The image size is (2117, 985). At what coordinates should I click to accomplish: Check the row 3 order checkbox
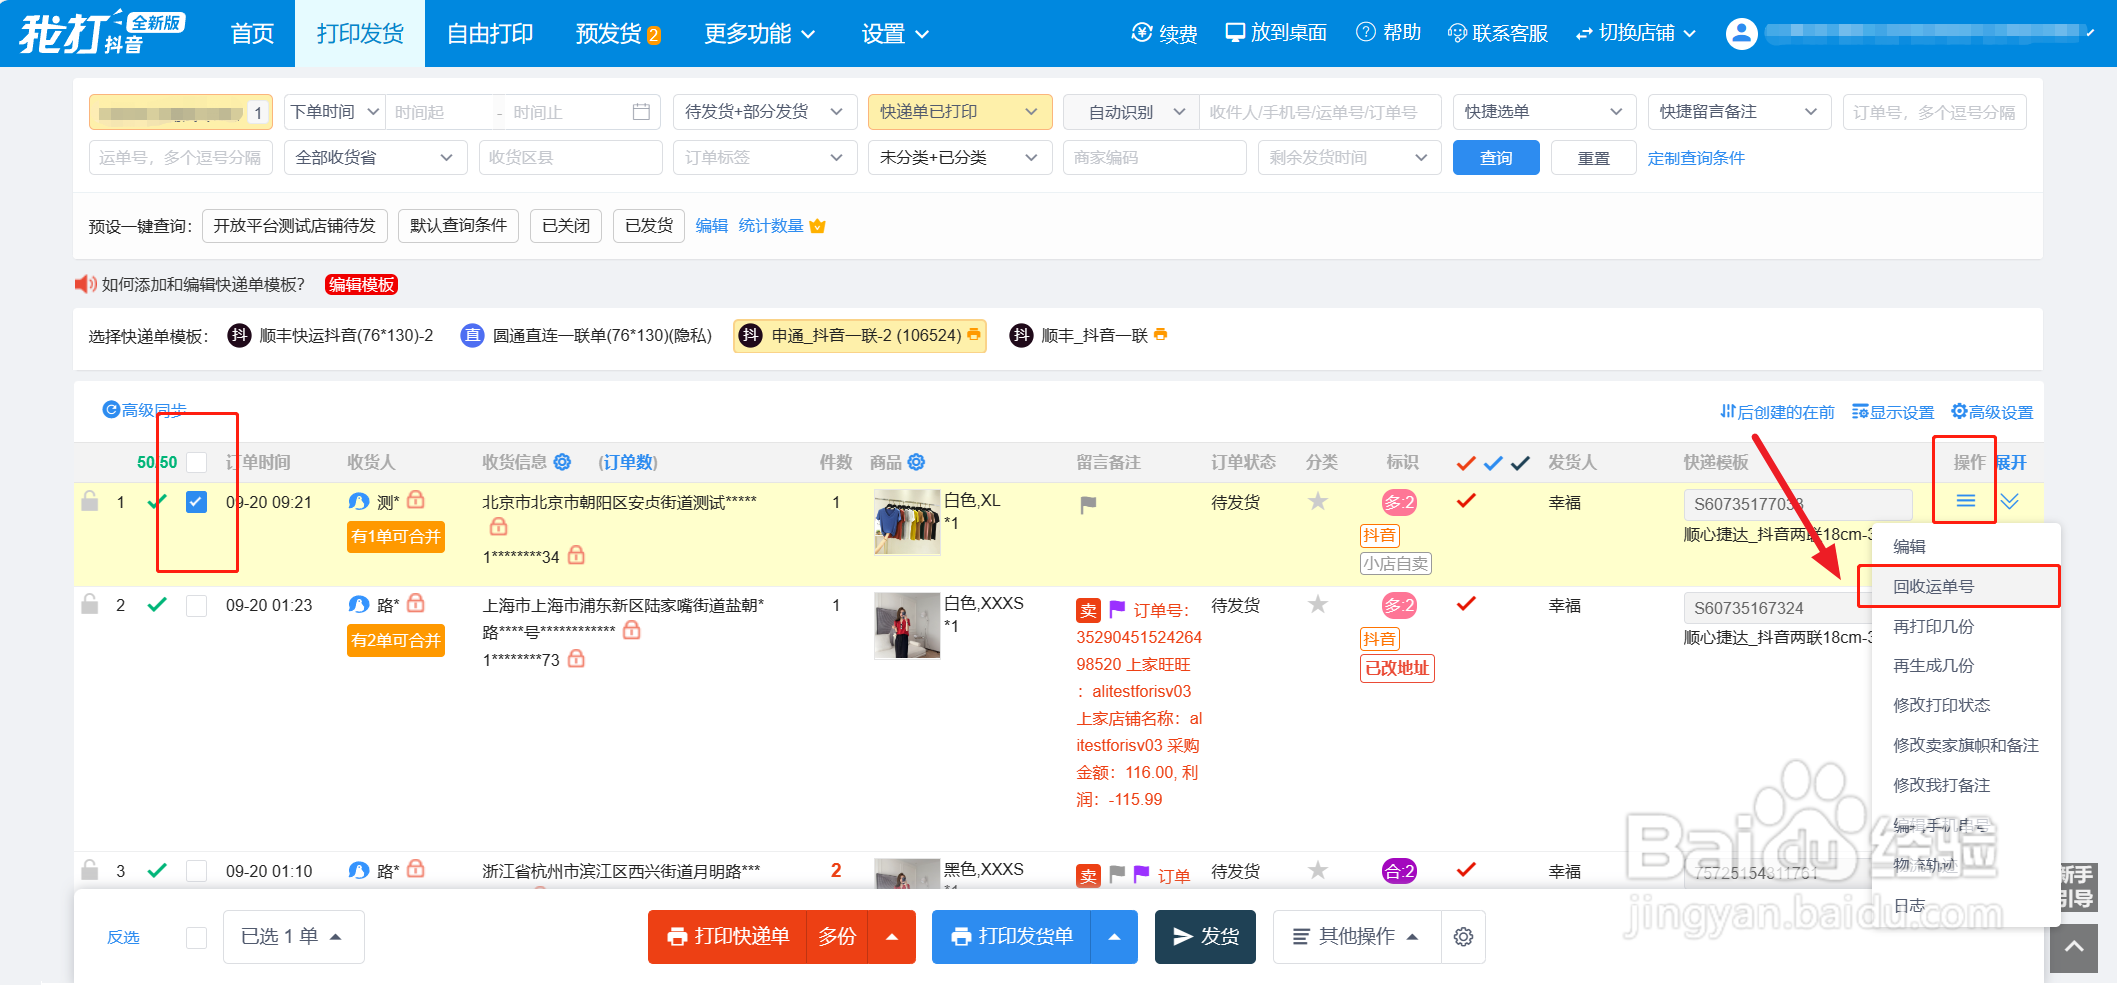point(197,871)
